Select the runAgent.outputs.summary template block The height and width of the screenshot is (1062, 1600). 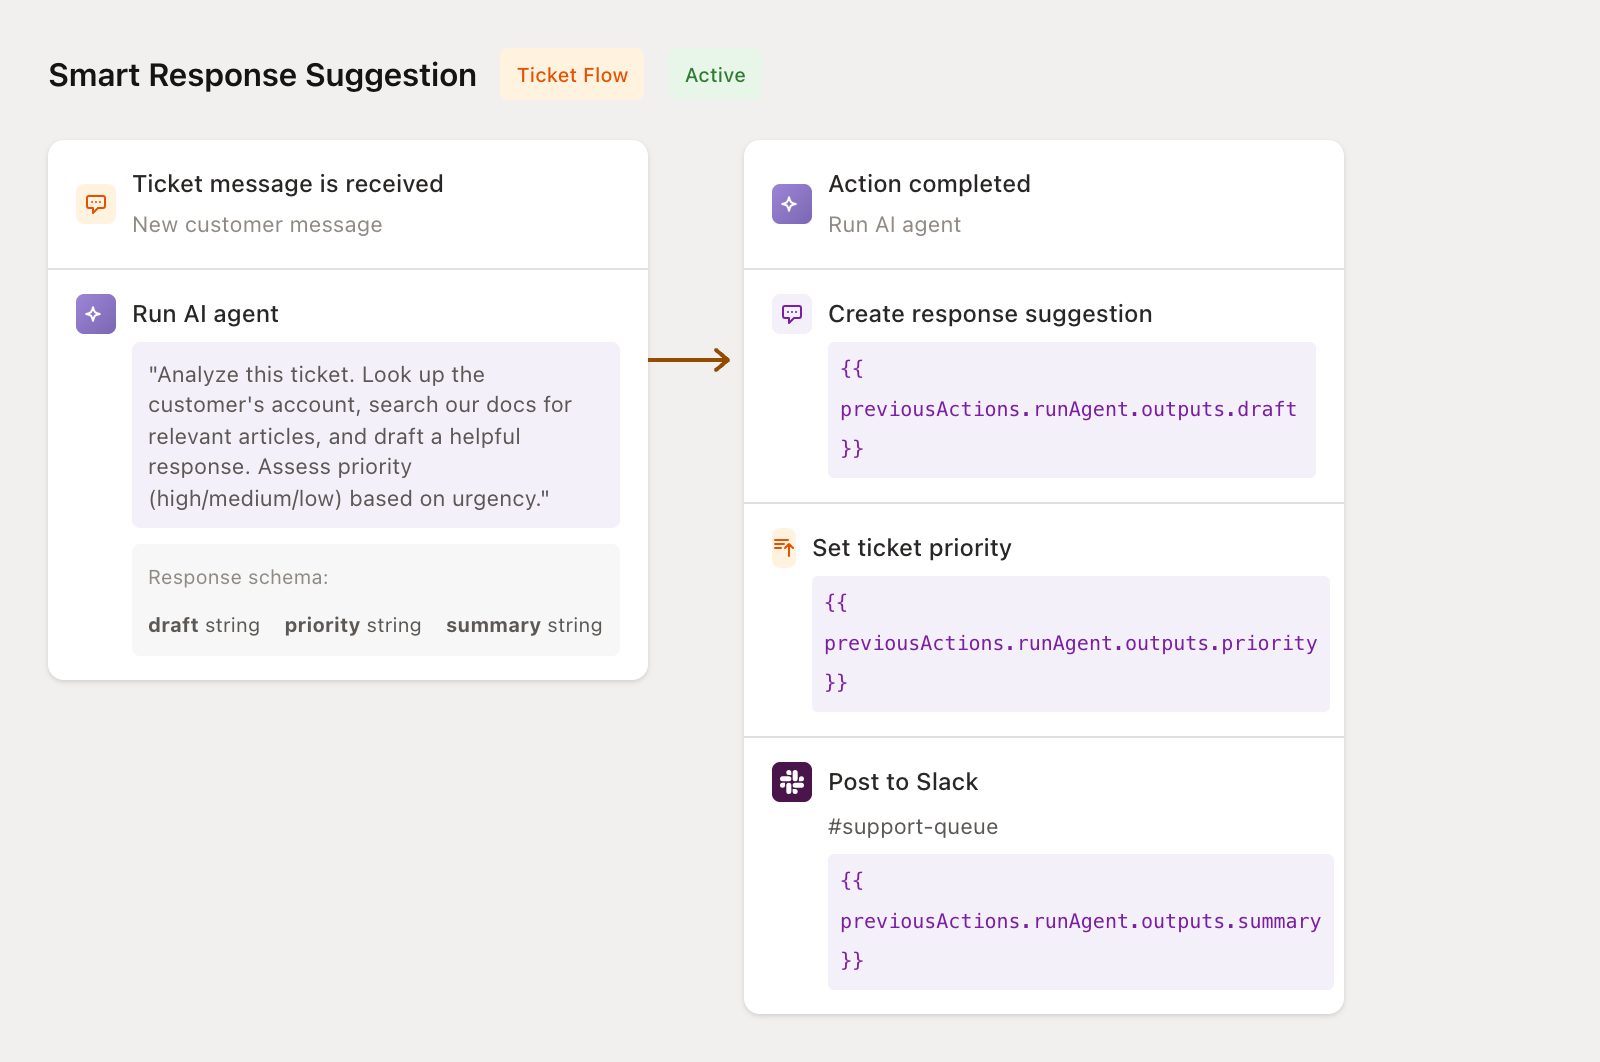pyautogui.click(x=1080, y=920)
